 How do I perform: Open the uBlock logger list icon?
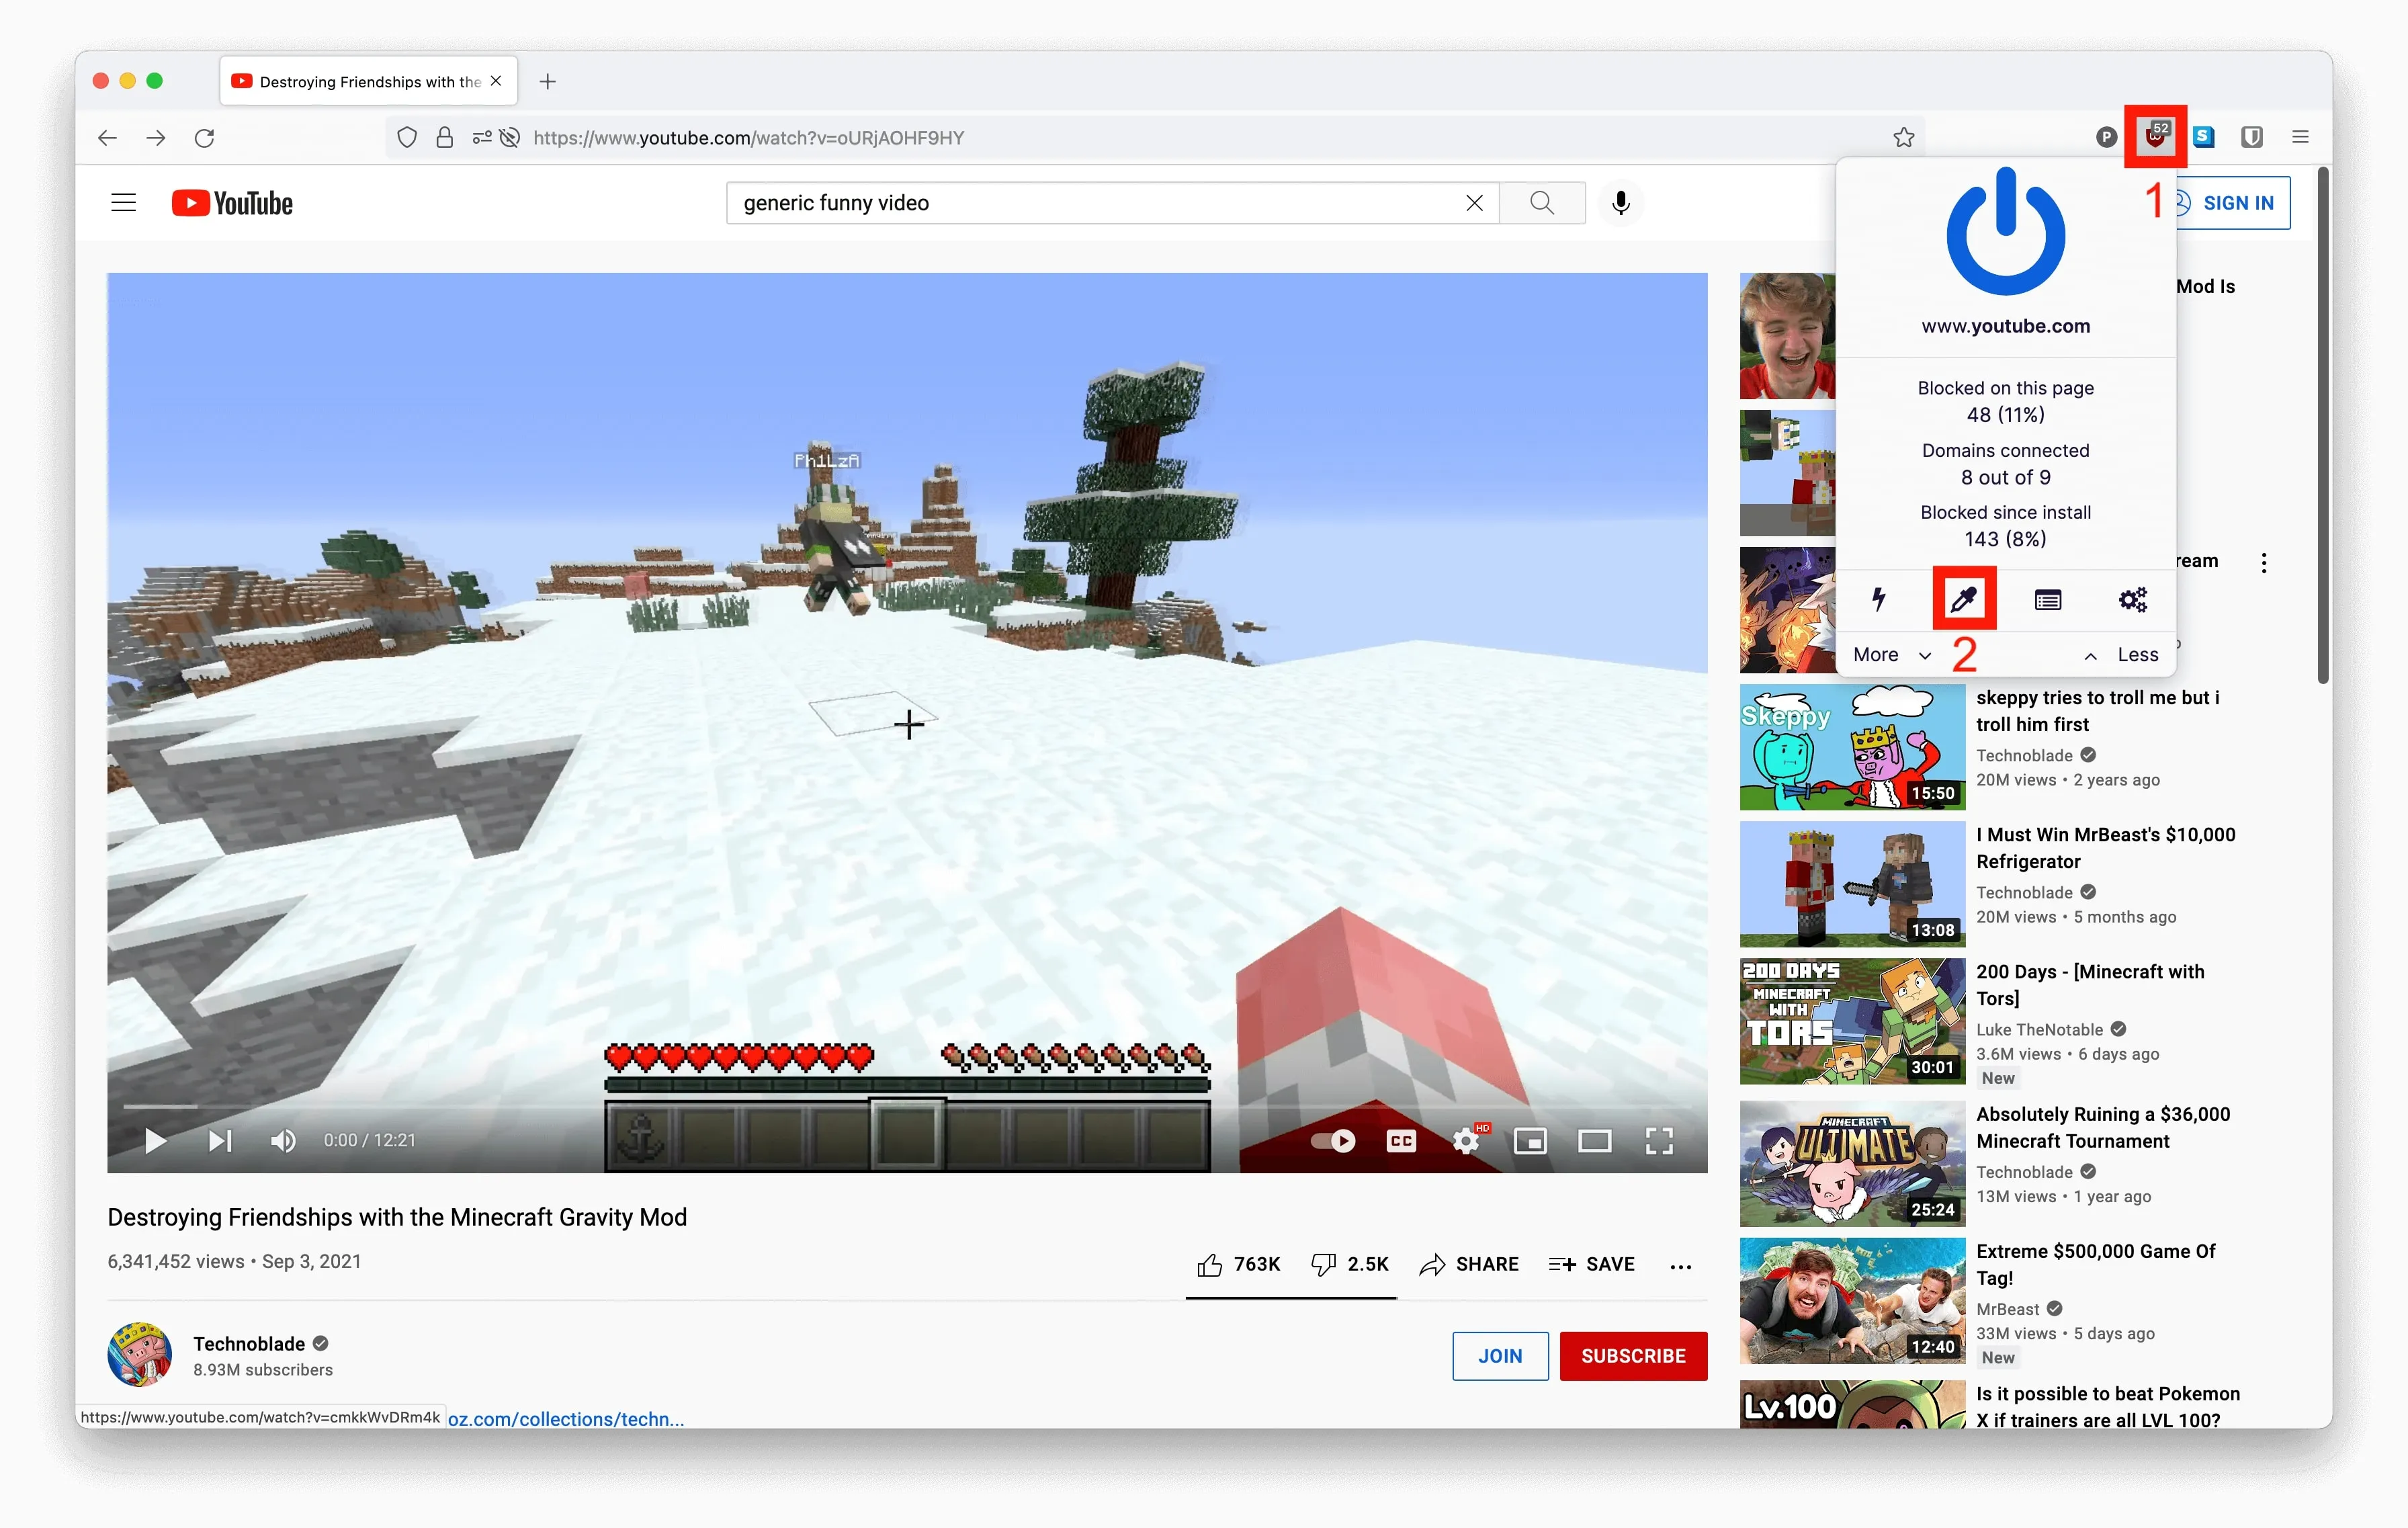point(2047,600)
